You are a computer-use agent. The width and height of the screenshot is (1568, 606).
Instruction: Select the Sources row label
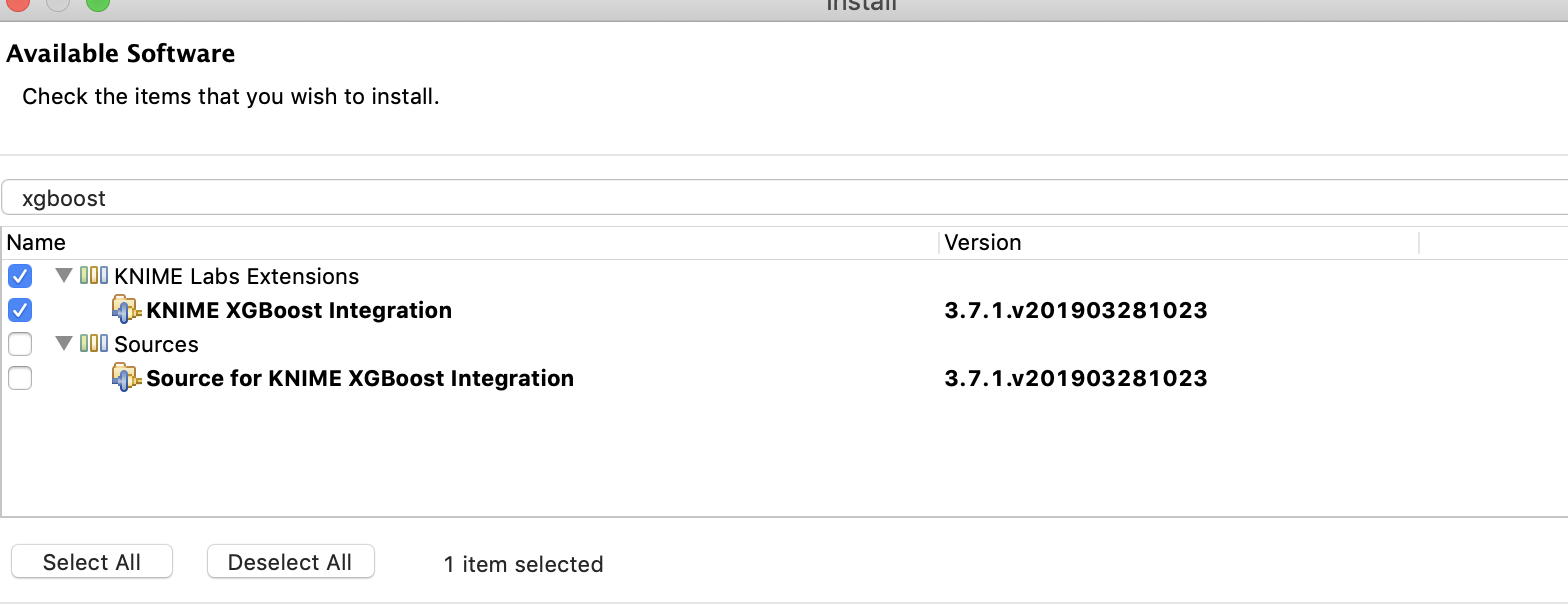[157, 344]
